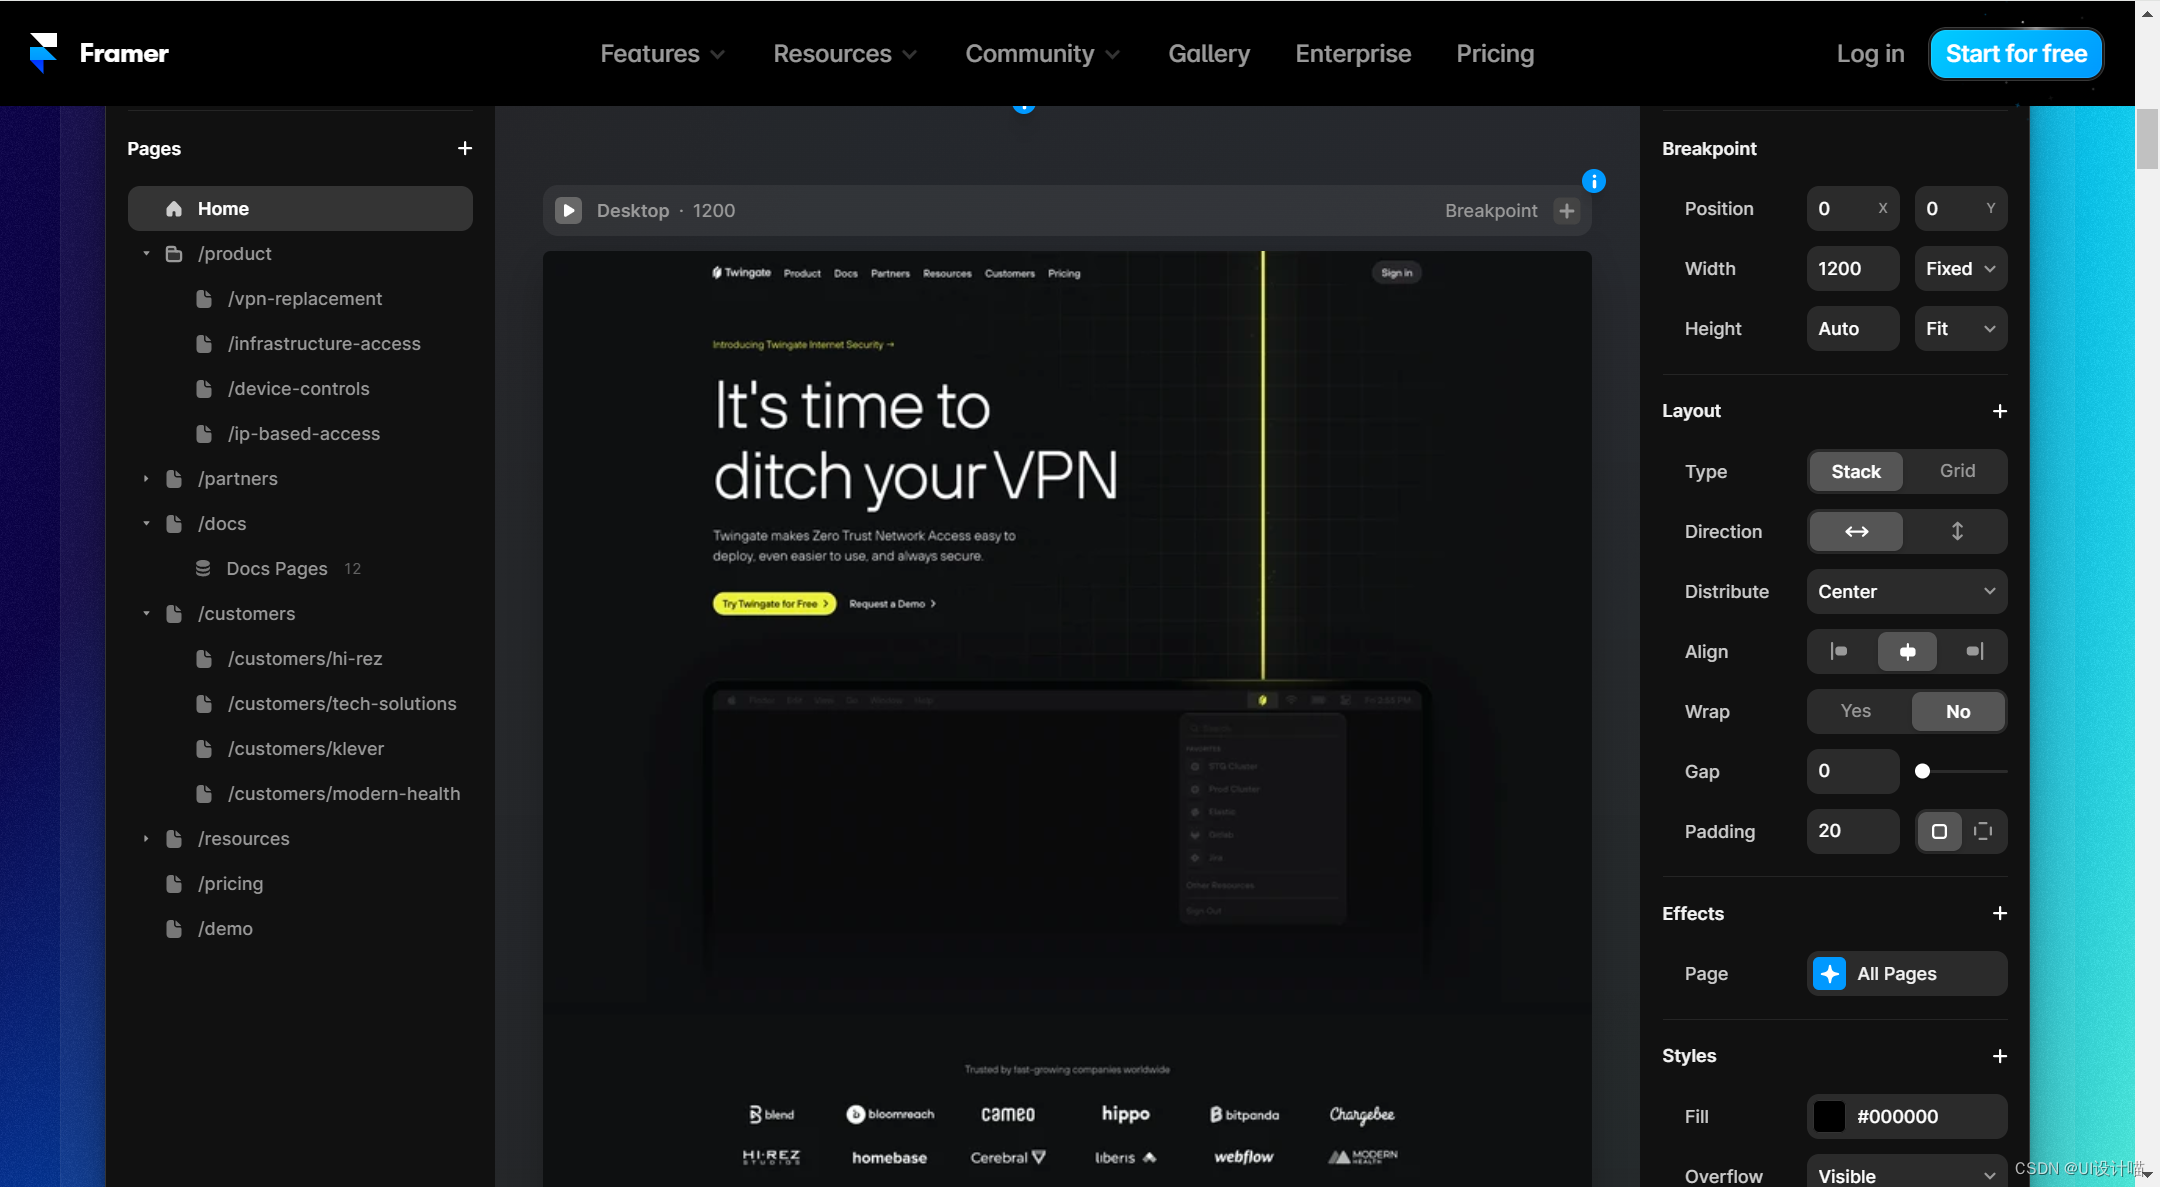Click the Breakpoint label in canvas header
2160x1187 pixels.
click(x=1491, y=211)
